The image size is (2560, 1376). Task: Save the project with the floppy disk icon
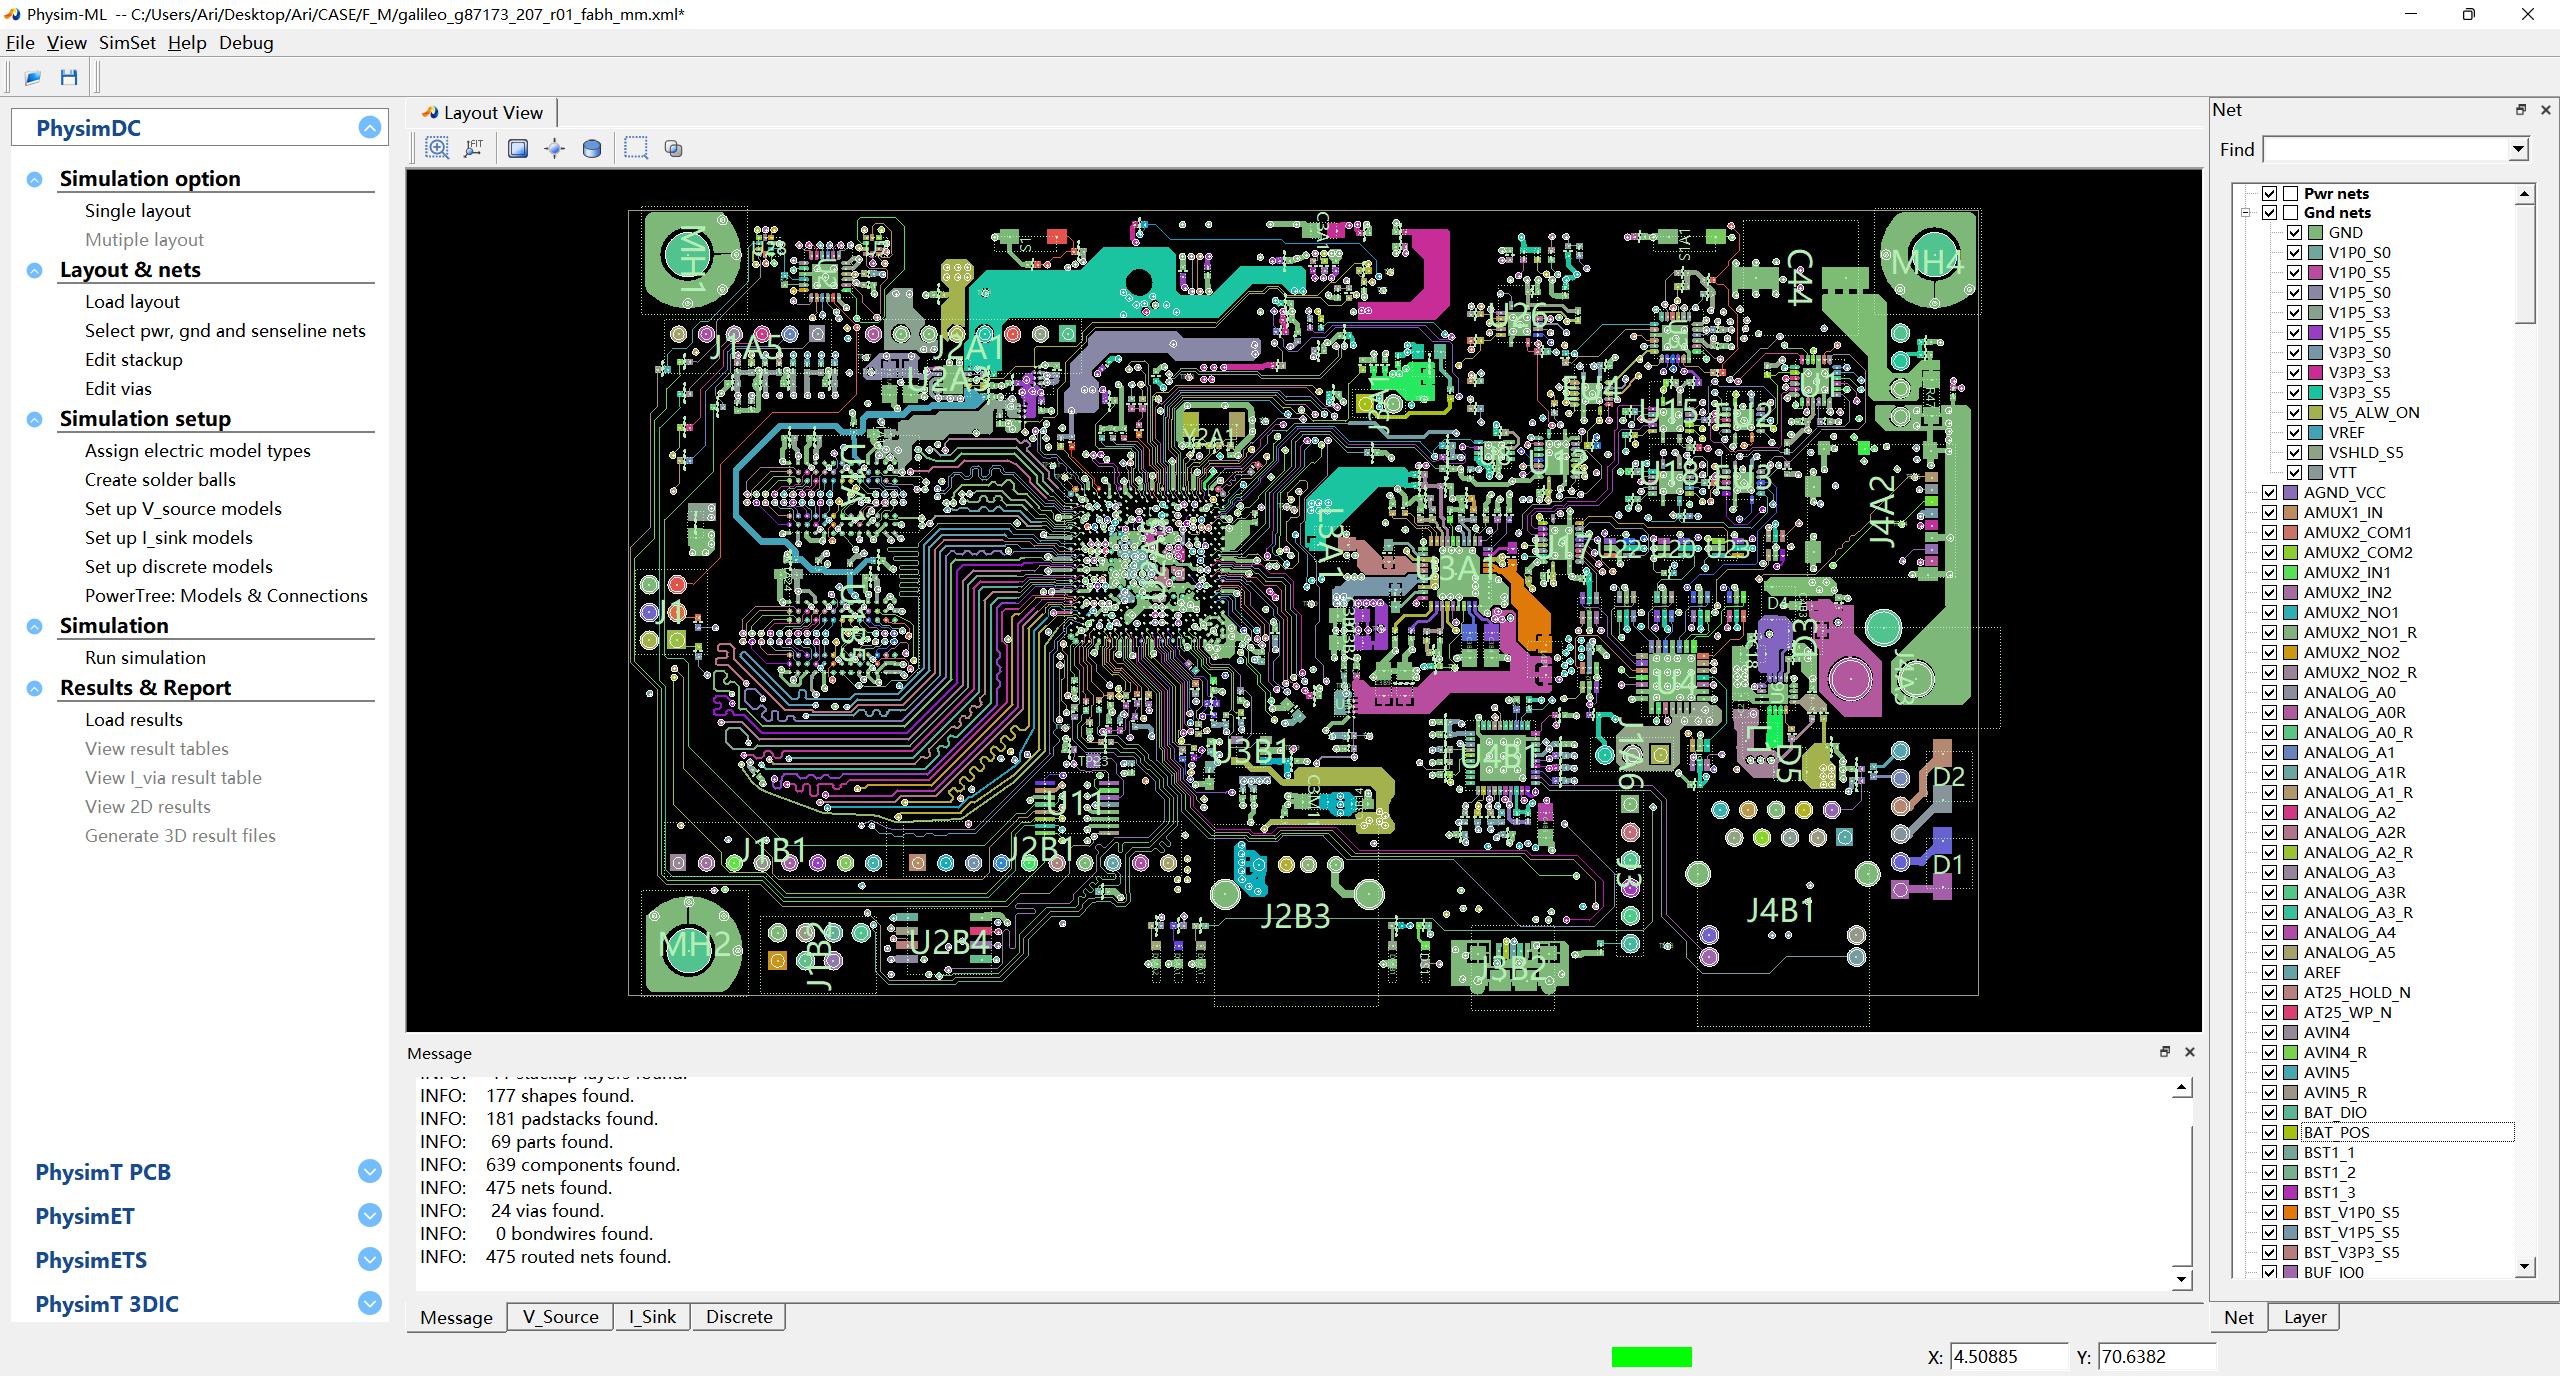(69, 77)
